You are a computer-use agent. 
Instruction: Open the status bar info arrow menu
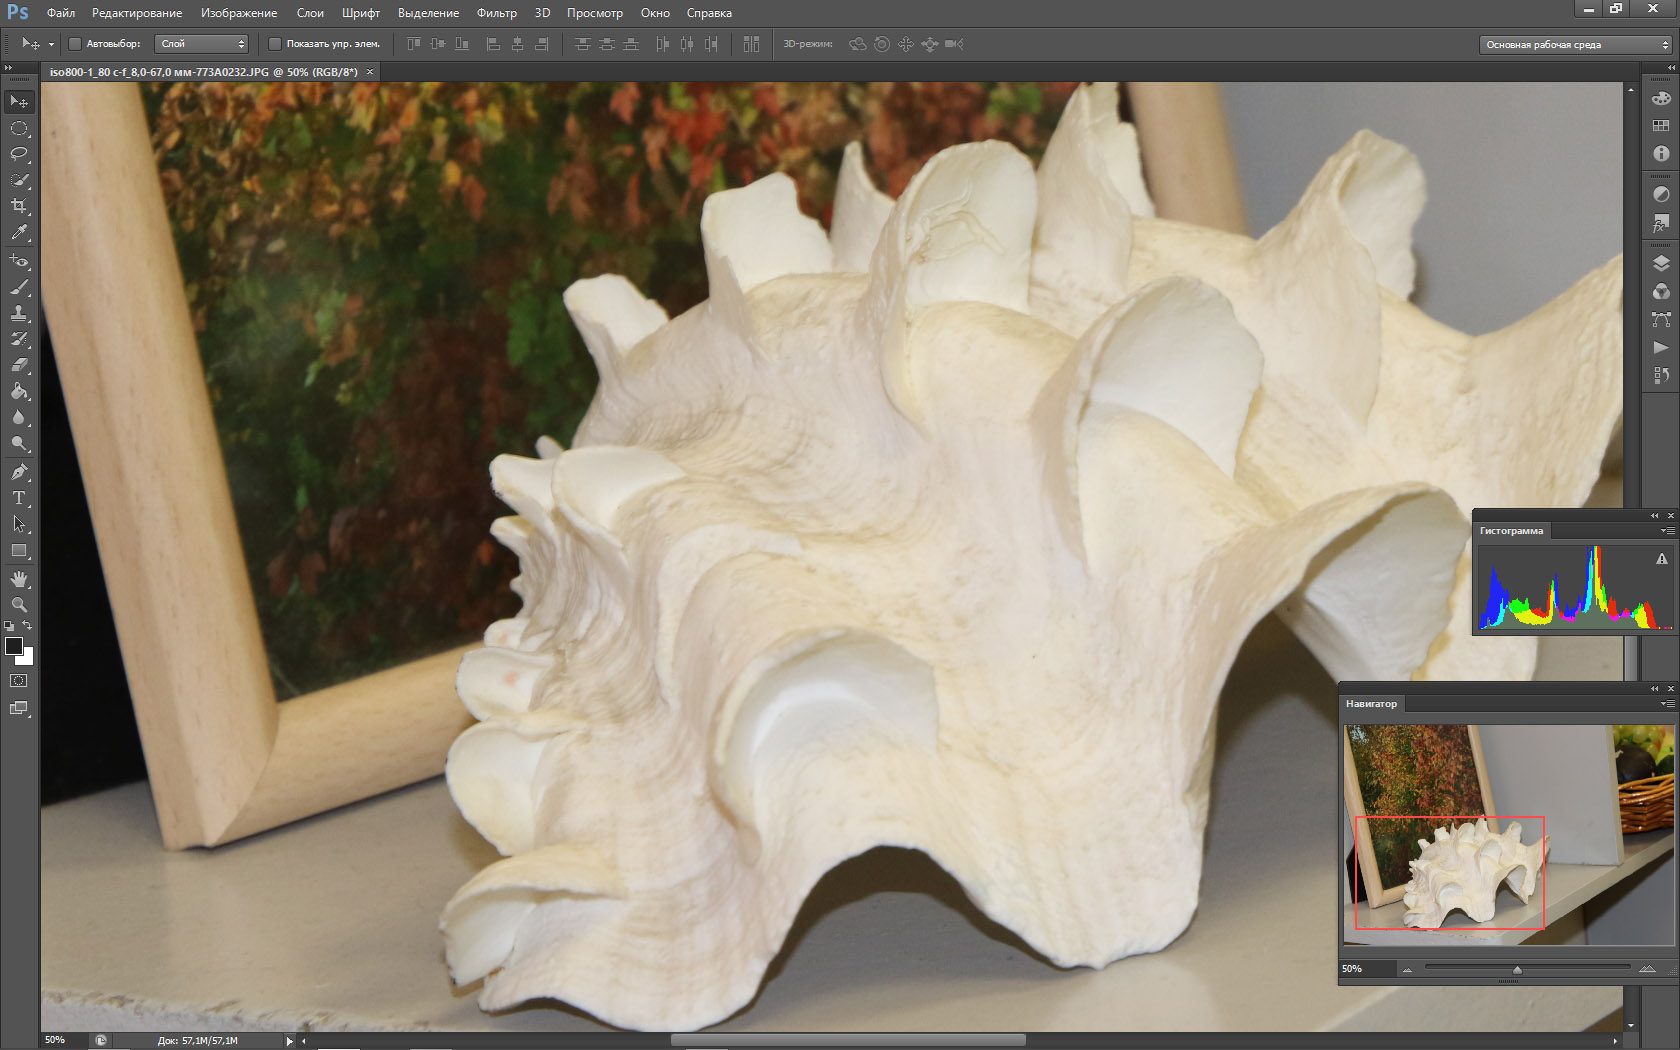click(290, 1041)
